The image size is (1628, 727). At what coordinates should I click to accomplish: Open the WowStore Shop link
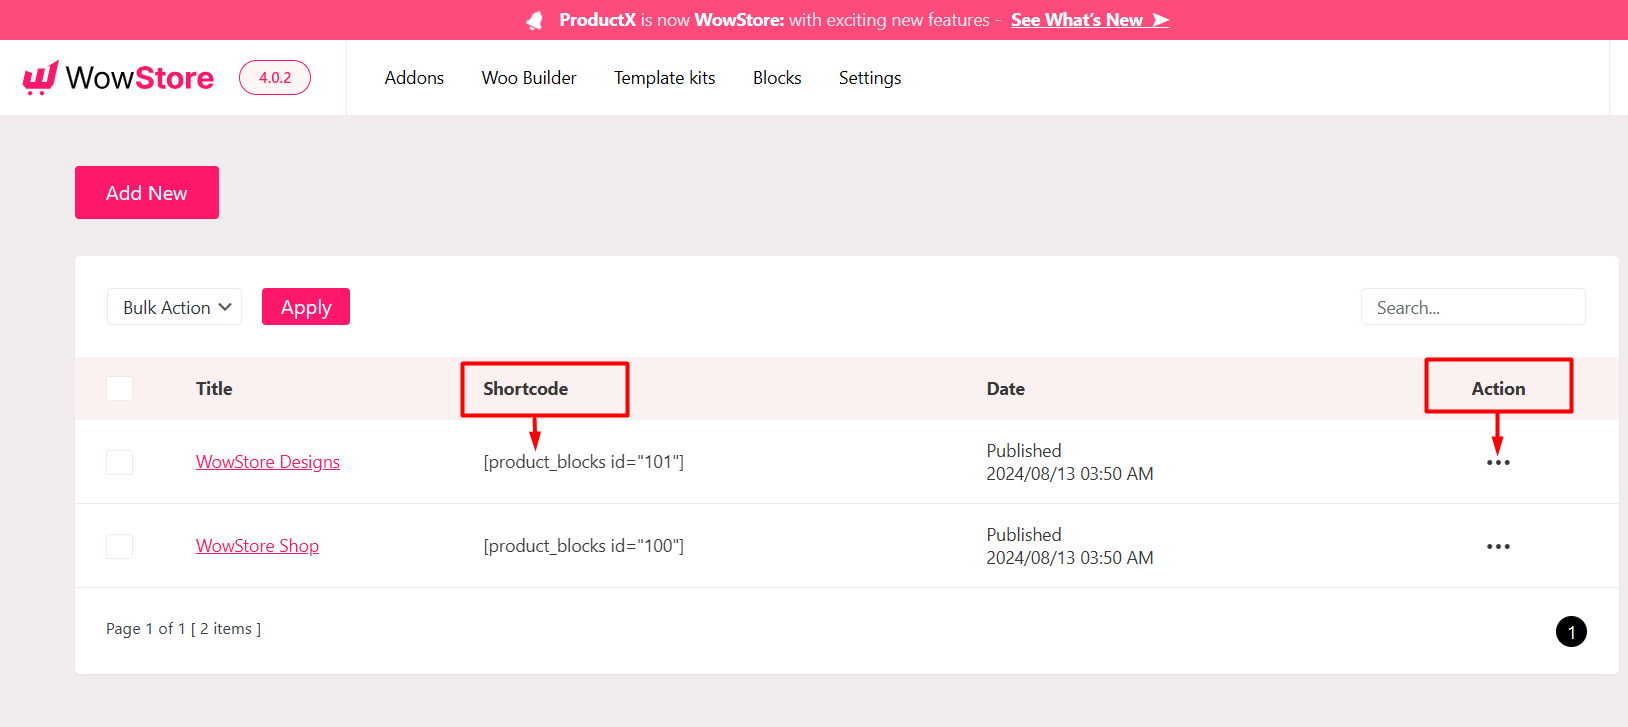[257, 546]
